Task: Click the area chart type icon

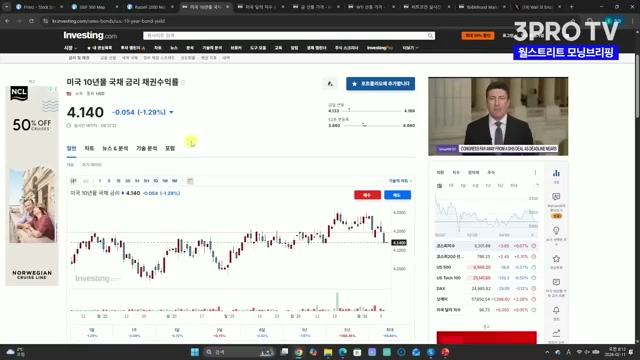Action: pos(86,181)
